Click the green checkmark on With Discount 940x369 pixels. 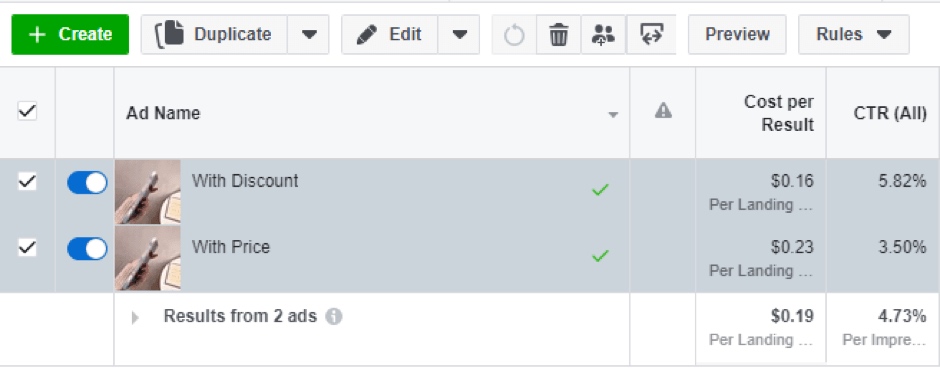click(600, 190)
